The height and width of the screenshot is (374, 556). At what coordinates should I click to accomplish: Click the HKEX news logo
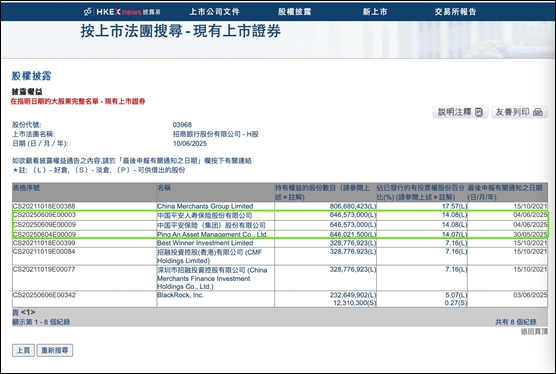122,12
